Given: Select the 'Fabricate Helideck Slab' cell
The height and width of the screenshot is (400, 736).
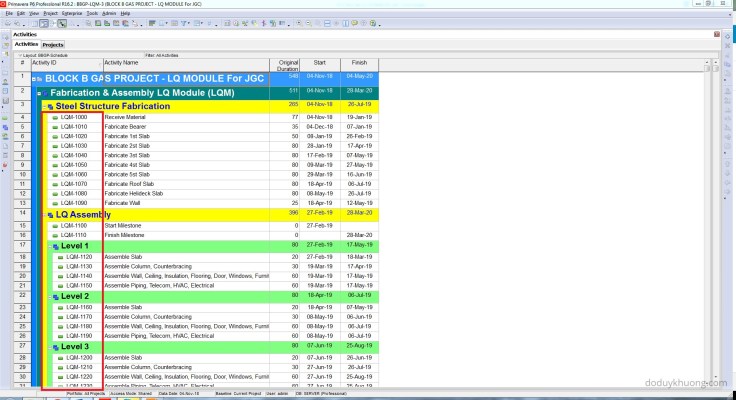Looking at the screenshot, I should pyautogui.click(x=186, y=193).
